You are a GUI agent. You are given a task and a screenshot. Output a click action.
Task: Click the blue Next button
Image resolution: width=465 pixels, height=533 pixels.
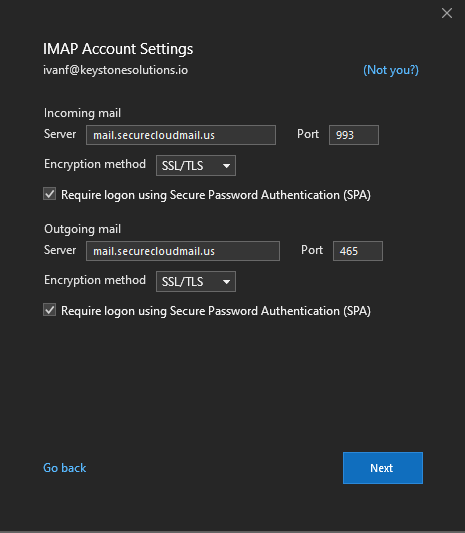coord(383,468)
